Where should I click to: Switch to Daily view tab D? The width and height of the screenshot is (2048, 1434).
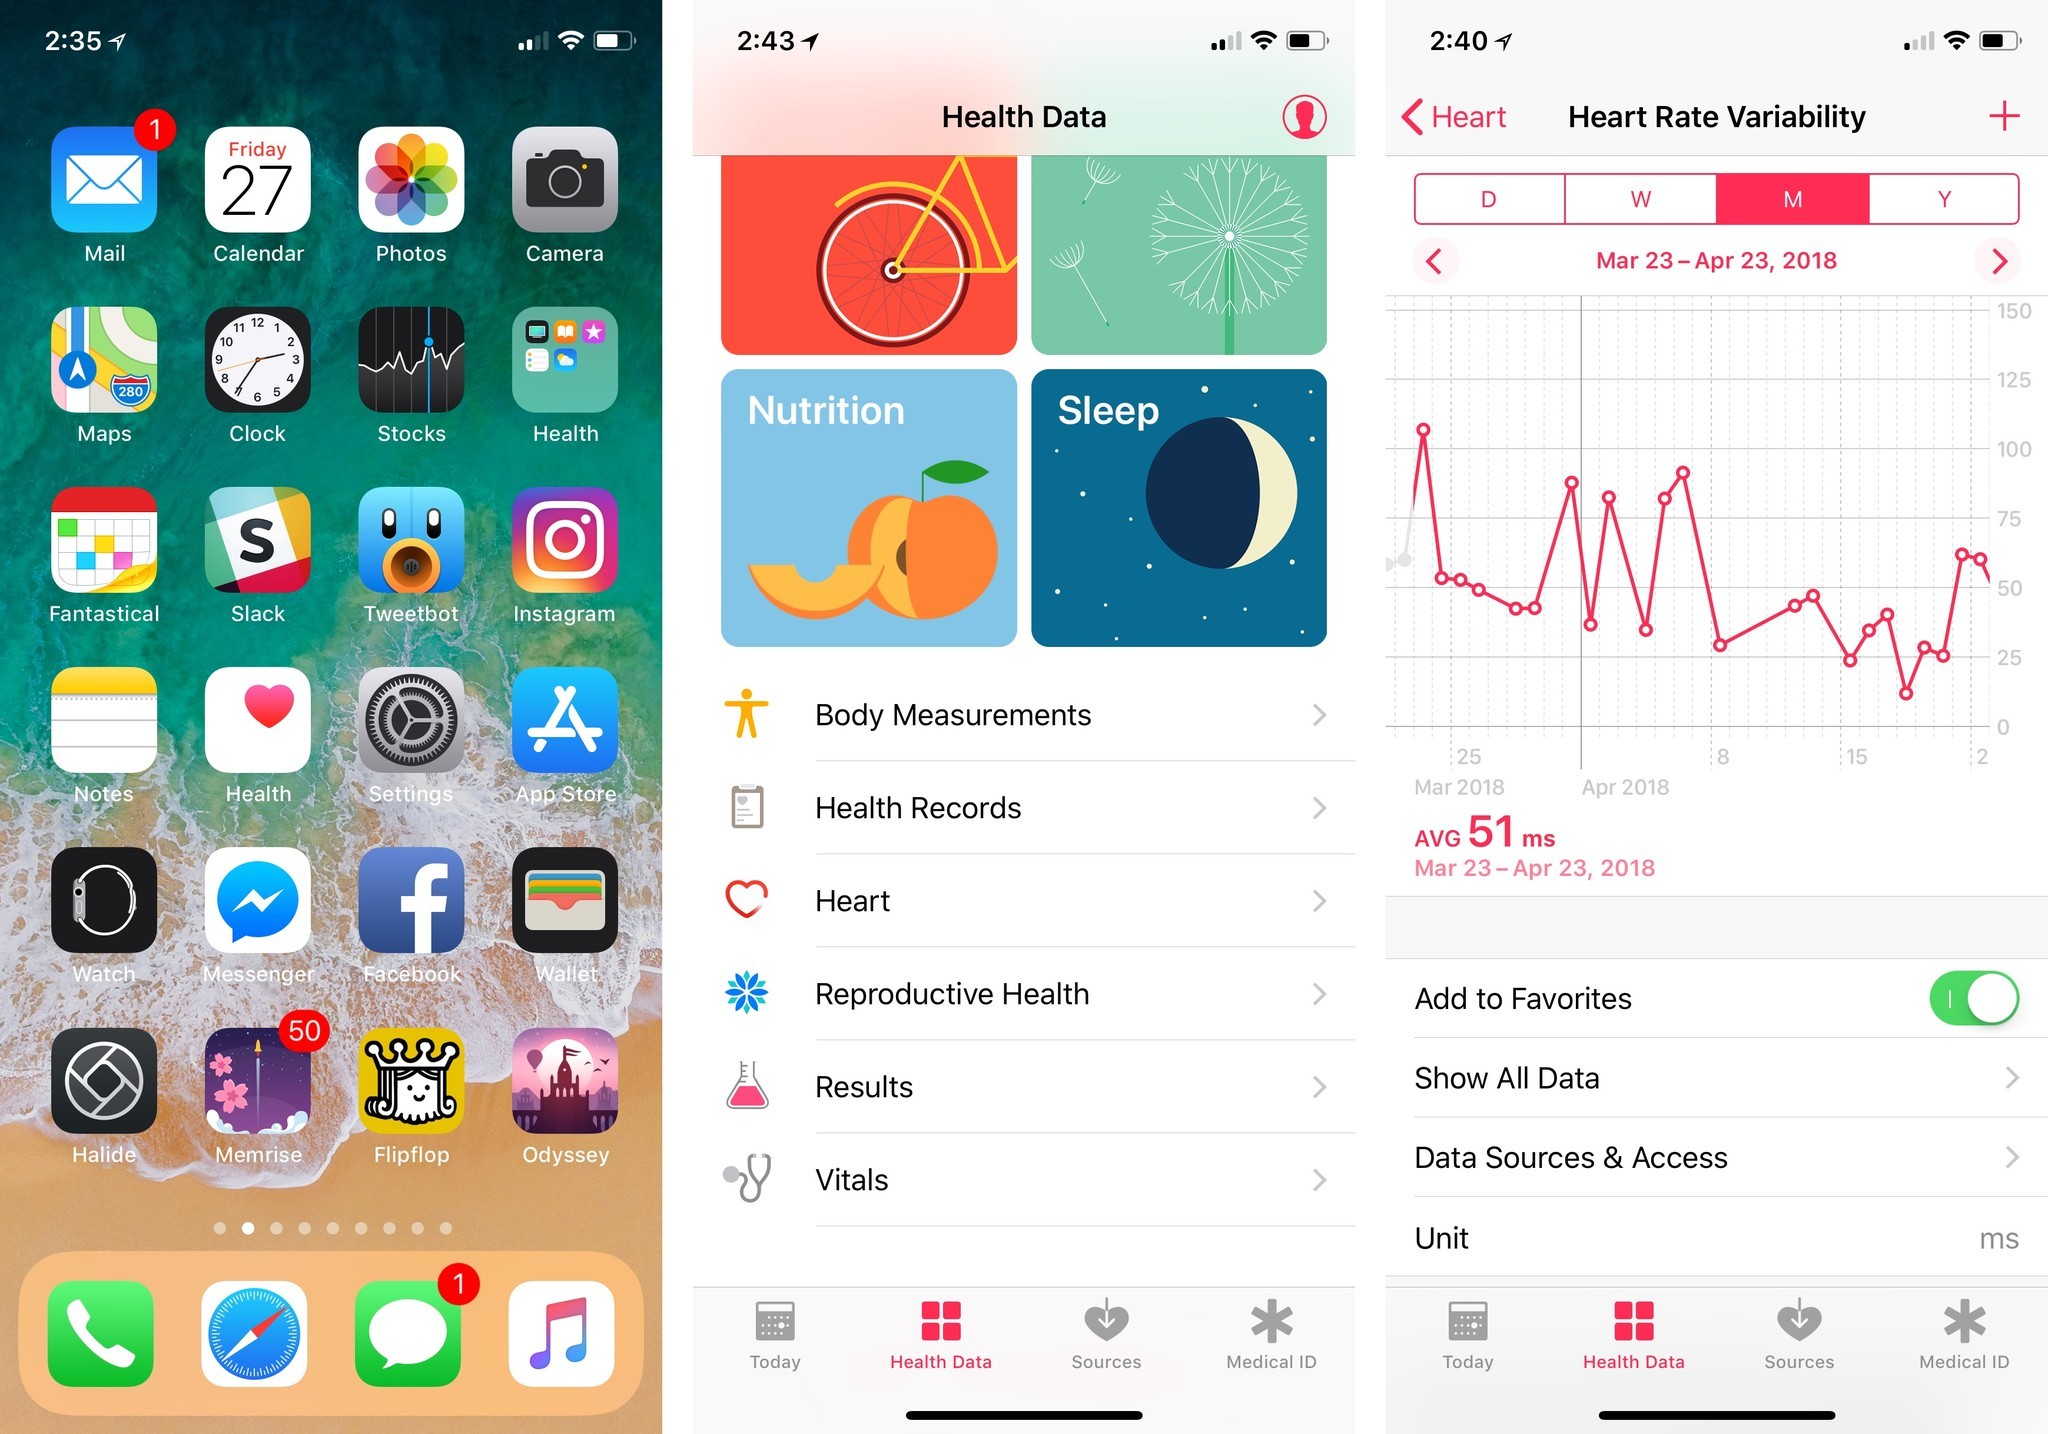(1485, 196)
